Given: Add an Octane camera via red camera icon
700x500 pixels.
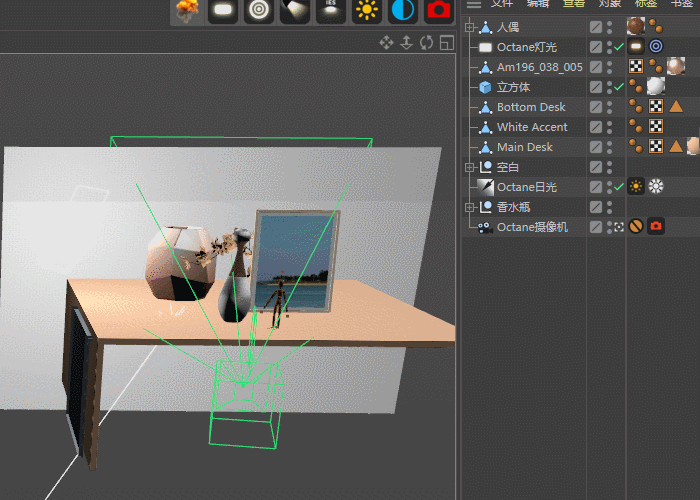Looking at the screenshot, I should coord(438,11).
